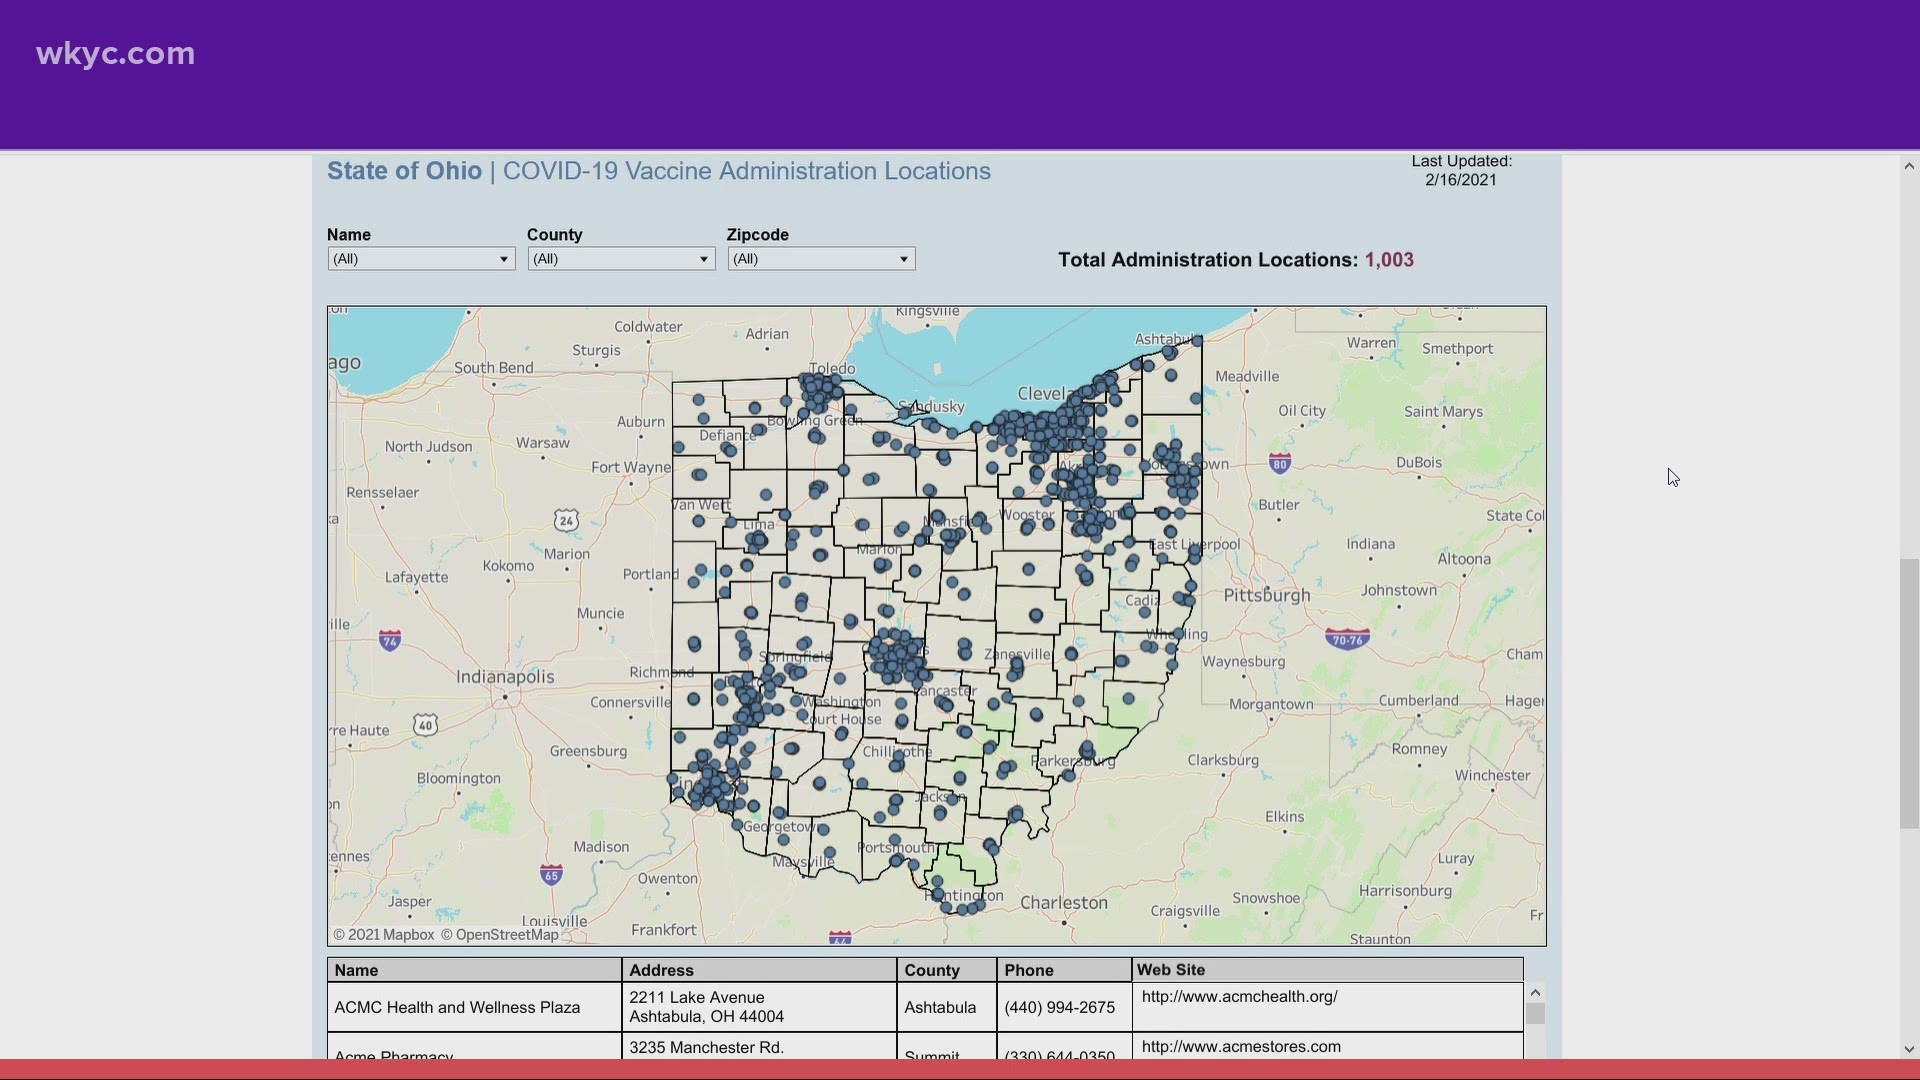The height and width of the screenshot is (1080, 1920).
Task: Select the County column header
Action: pos(946,970)
